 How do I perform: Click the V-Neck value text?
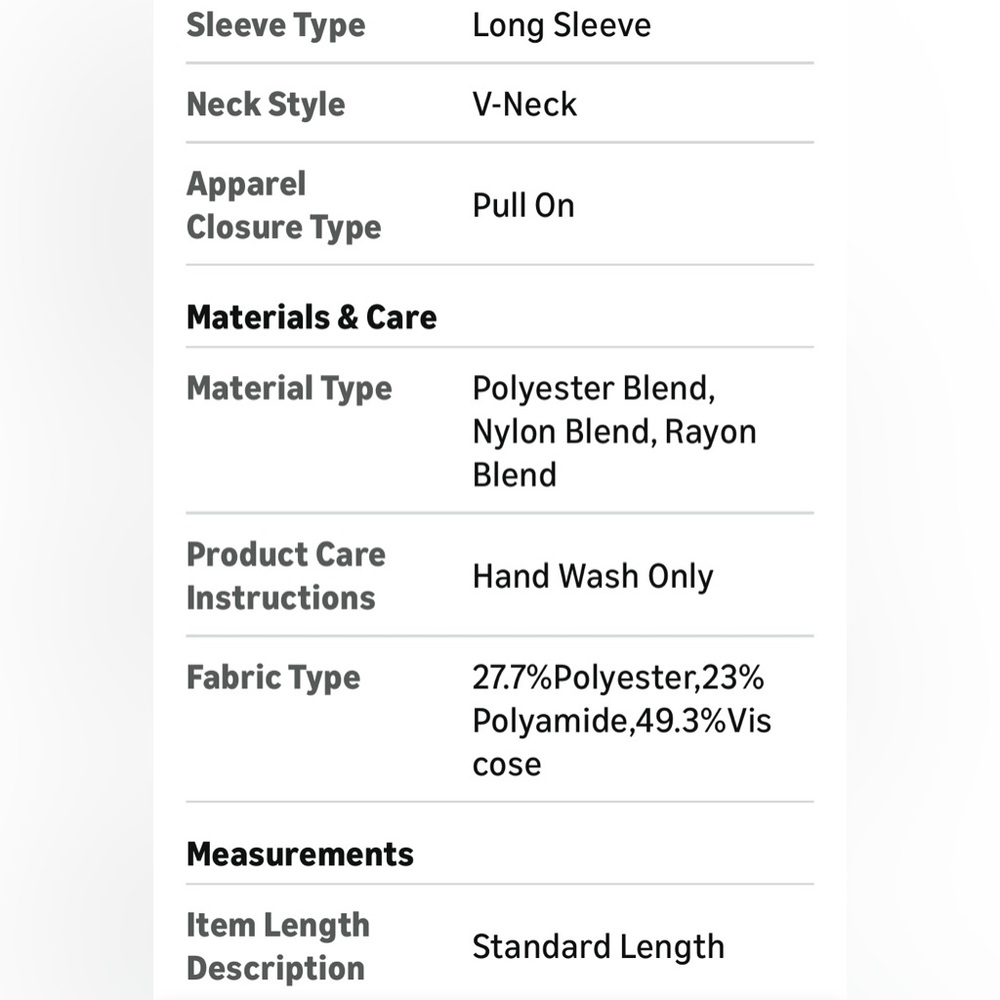tap(524, 105)
